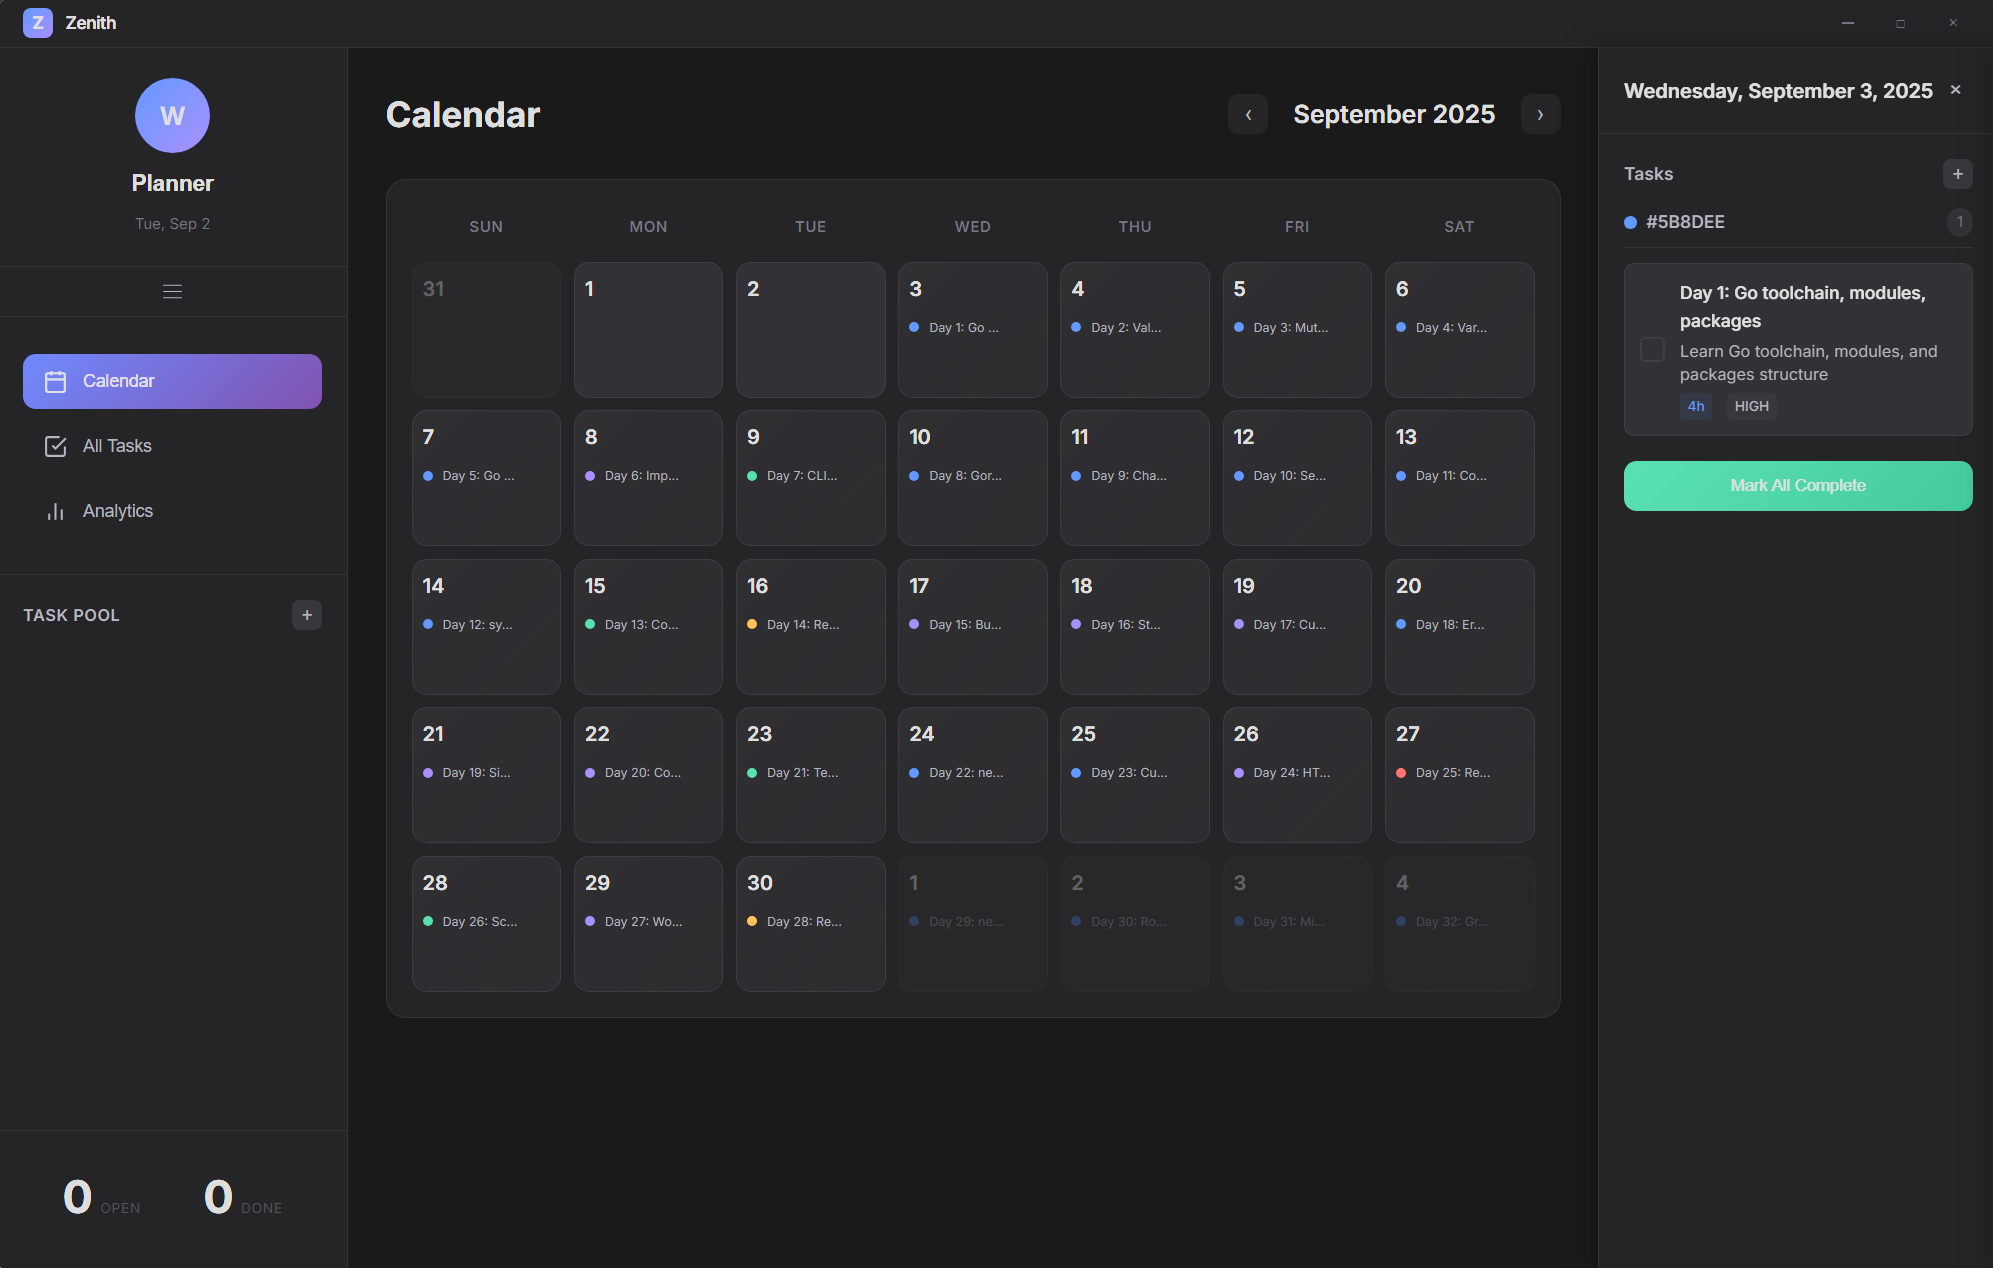The image size is (1993, 1268).
Task: Switch to the All Tasks view
Action: click(117, 446)
